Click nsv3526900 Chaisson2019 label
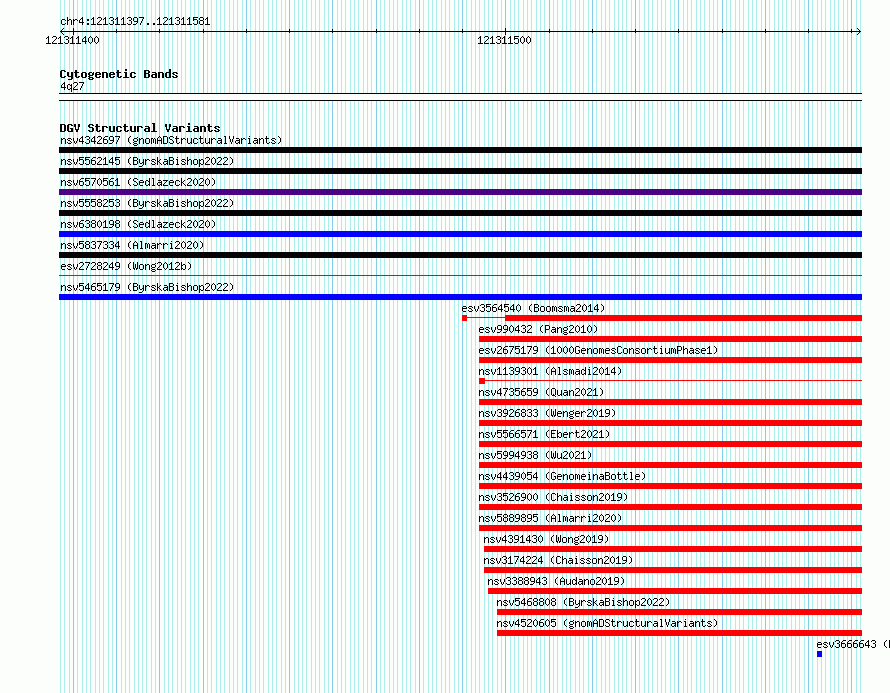 [x=553, y=497]
